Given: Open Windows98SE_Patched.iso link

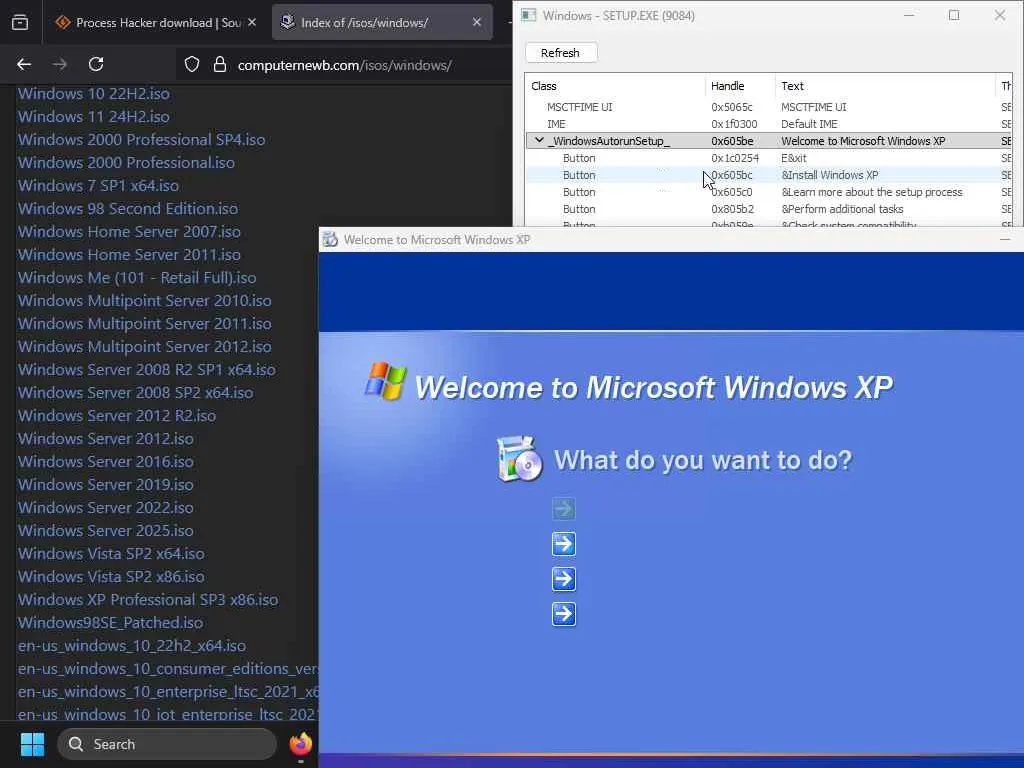Looking at the screenshot, I should 110,622.
